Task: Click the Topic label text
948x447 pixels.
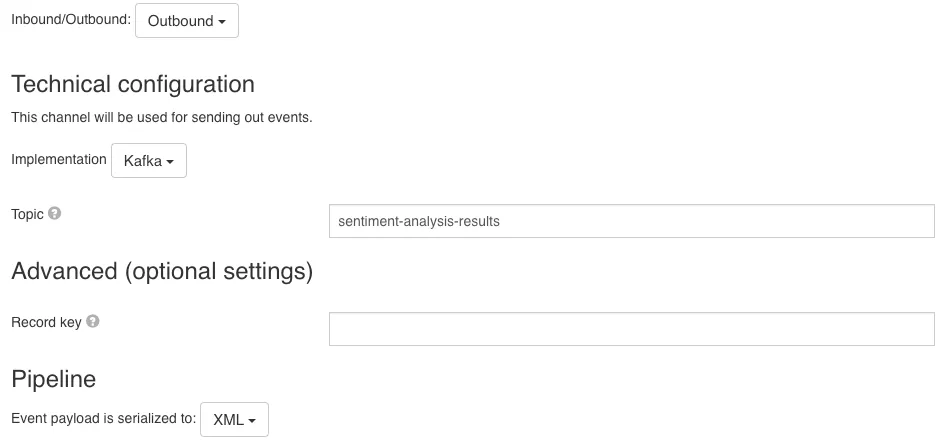Action: click(x=27, y=214)
